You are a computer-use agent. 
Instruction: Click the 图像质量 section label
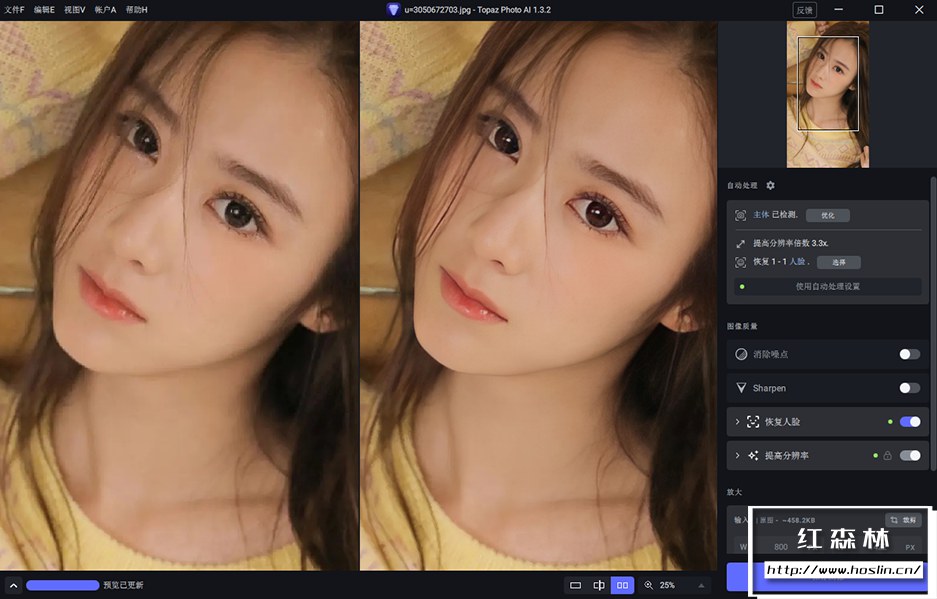coord(742,326)
